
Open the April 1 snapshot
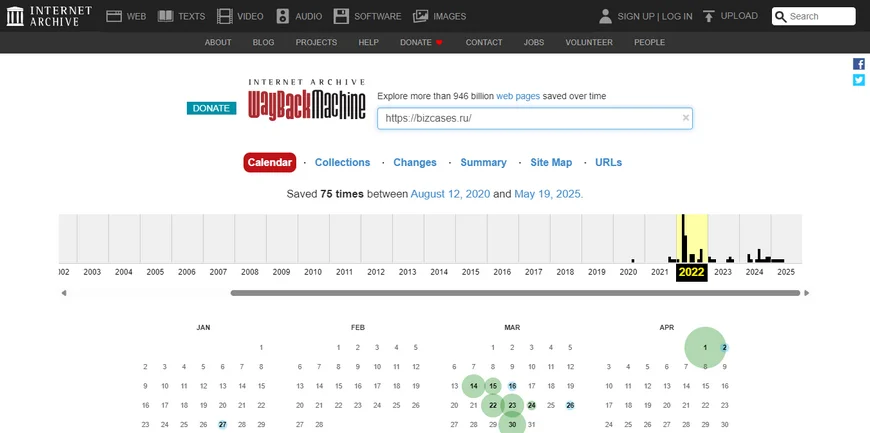[705, 348]
